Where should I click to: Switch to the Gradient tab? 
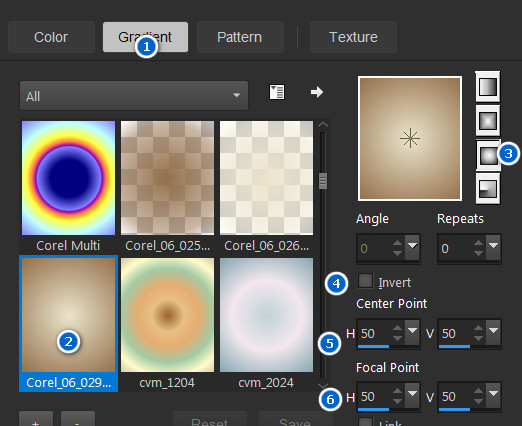tap(145, 37)
